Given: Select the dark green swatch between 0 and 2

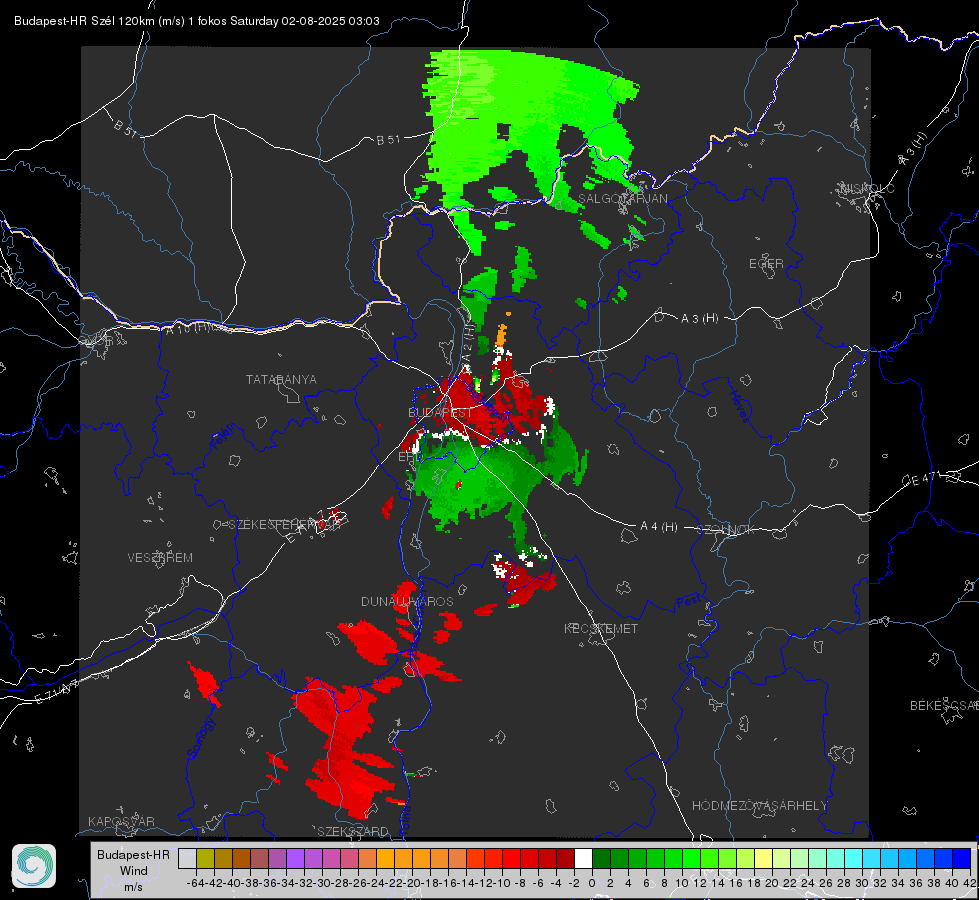Looking at the screenshot, I should pyautogui.click(x=601, y=858).
